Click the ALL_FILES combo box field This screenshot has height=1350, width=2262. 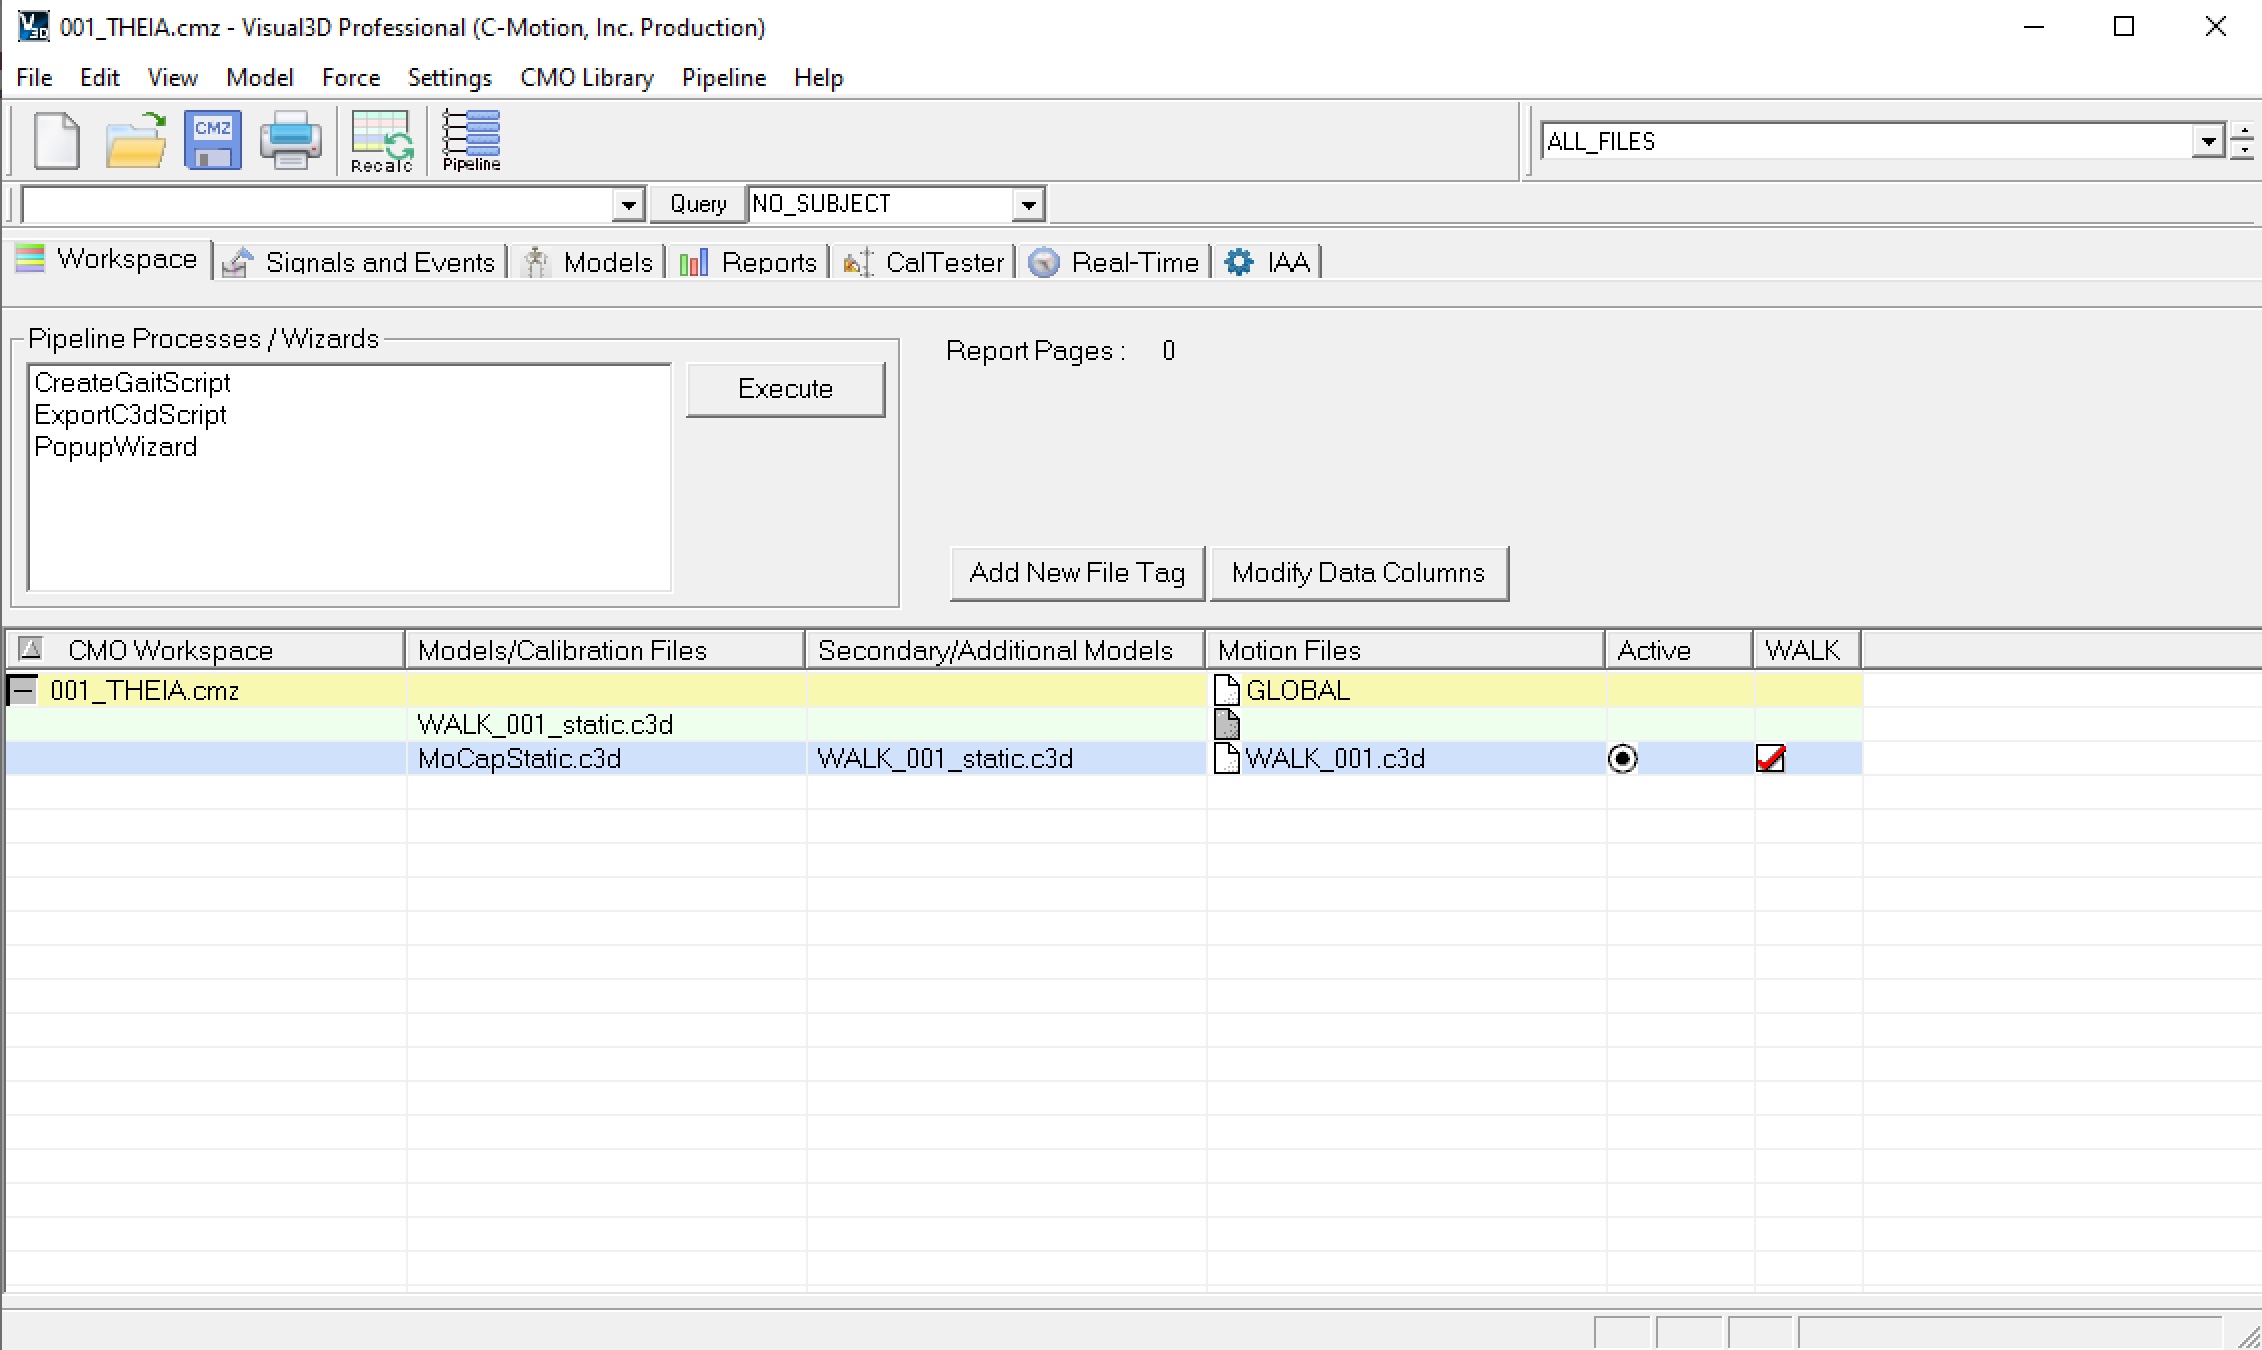[1867, 141]
